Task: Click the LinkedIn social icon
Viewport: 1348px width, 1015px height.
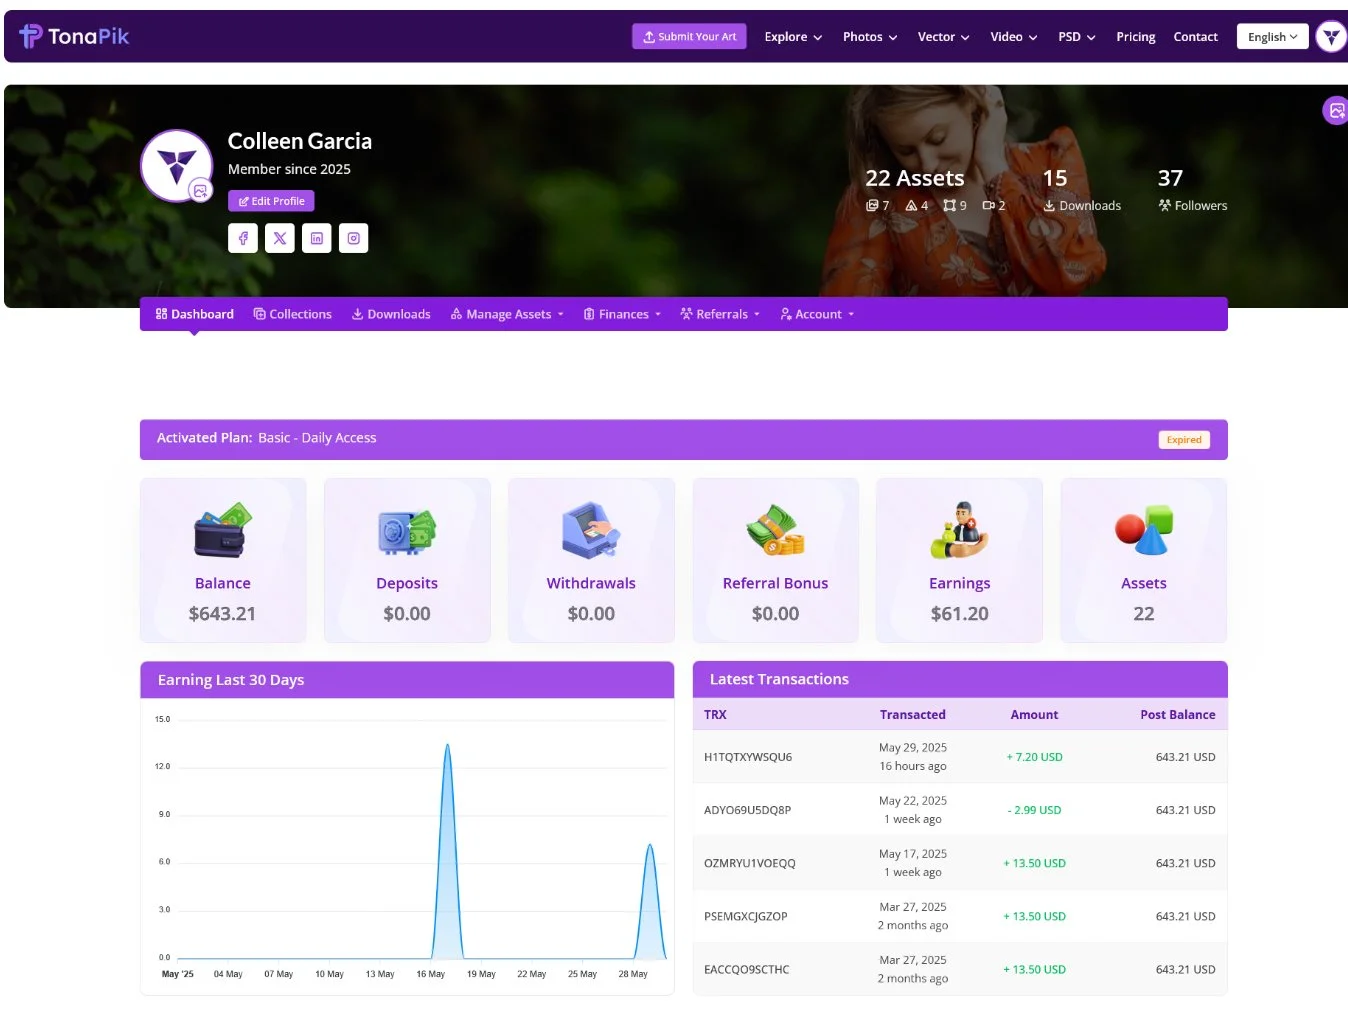Action: [x=316, y=238]
